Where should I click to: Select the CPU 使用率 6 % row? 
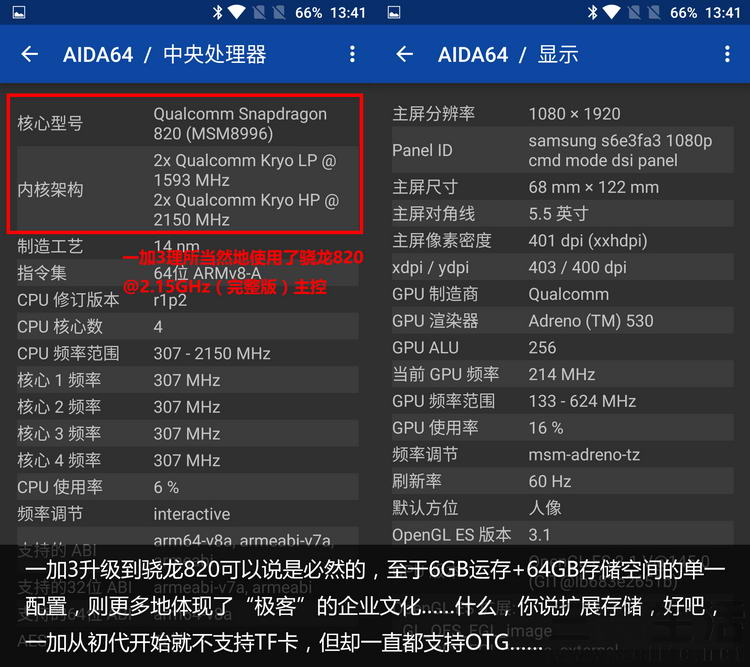pos(188,487)
